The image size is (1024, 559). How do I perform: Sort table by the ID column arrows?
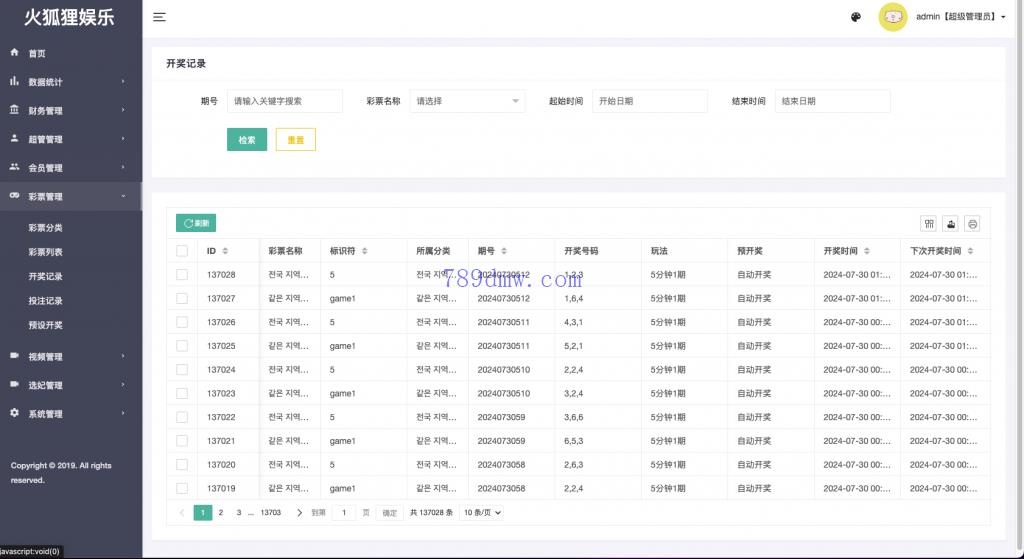pyautogui.click(x=225, y=251)
